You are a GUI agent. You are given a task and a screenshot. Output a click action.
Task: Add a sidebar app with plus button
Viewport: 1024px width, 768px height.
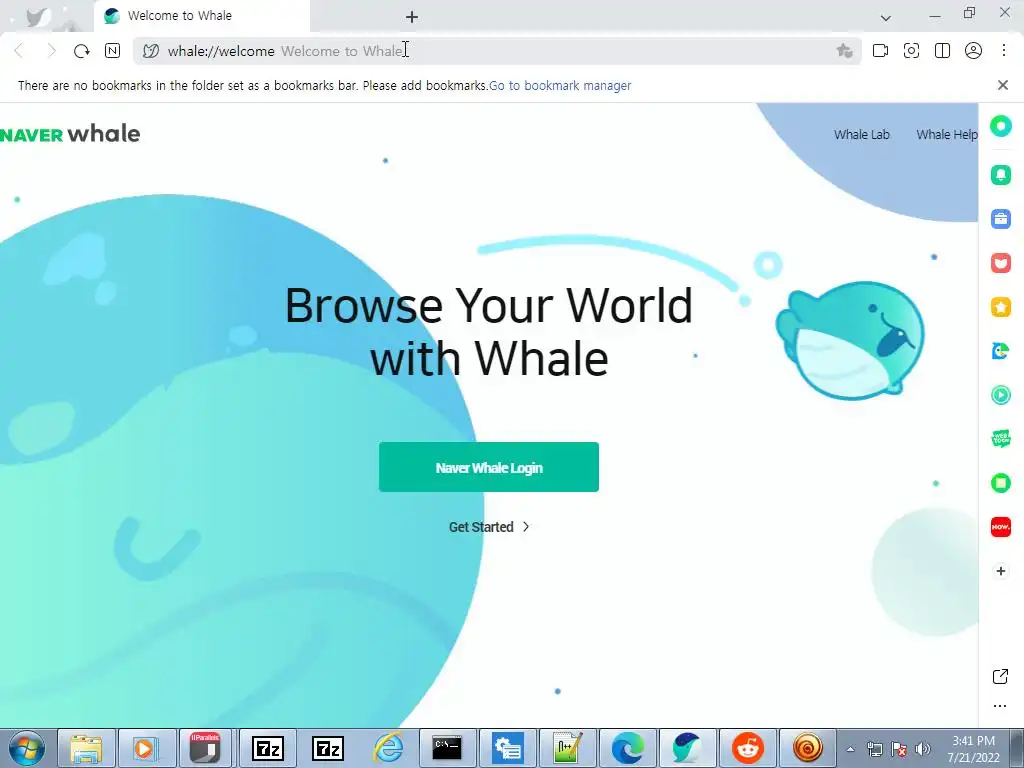(x=1000, y=571)
